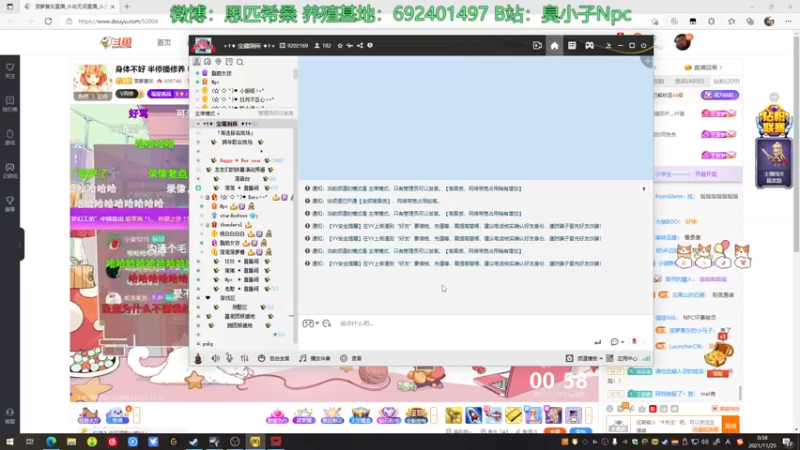Image resolution: width=800 pixels, height=450 pixels.
Task: Open the trophy icon in Douyu sidebar
Action: pos(10,204)
